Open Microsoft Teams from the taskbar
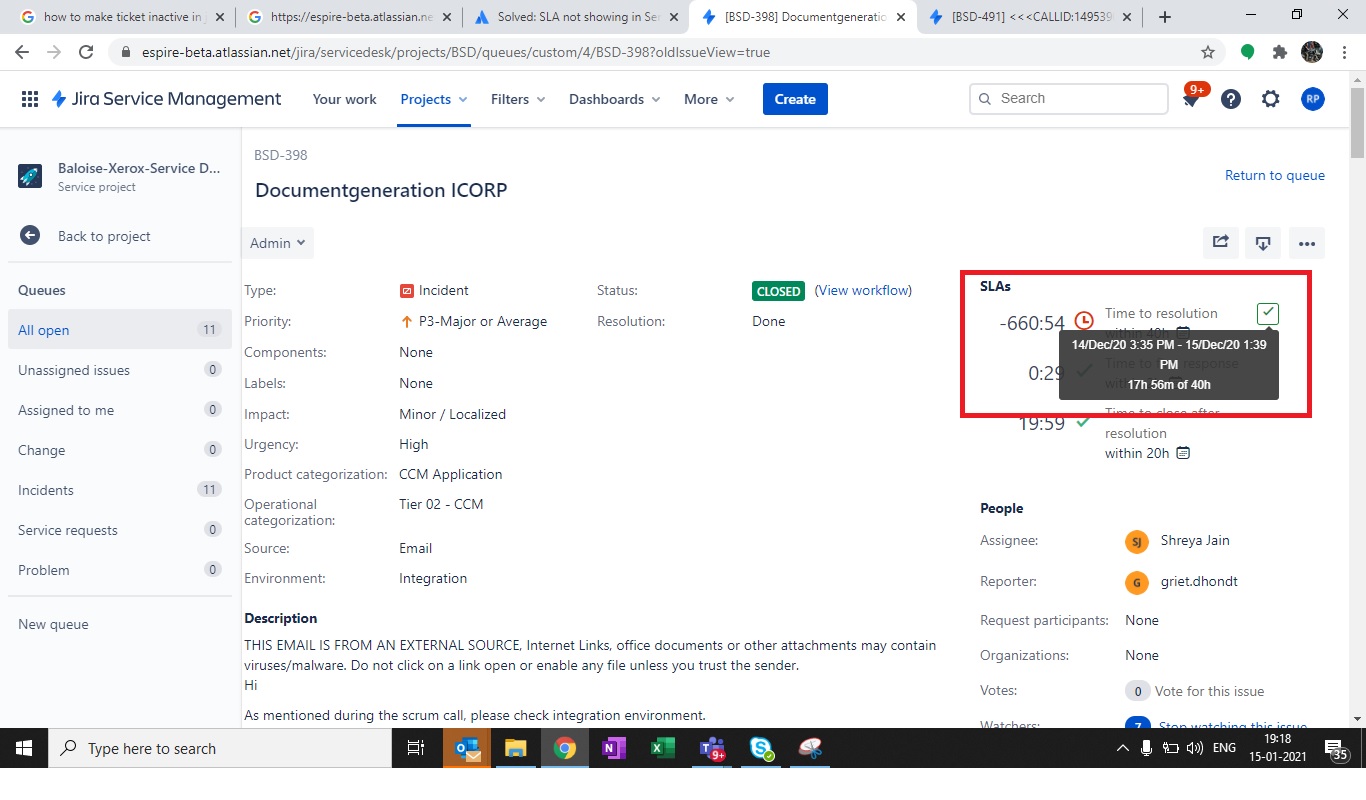Image resolution: width=1366 pixels, height=800 pixels. (x=712, y=748)
